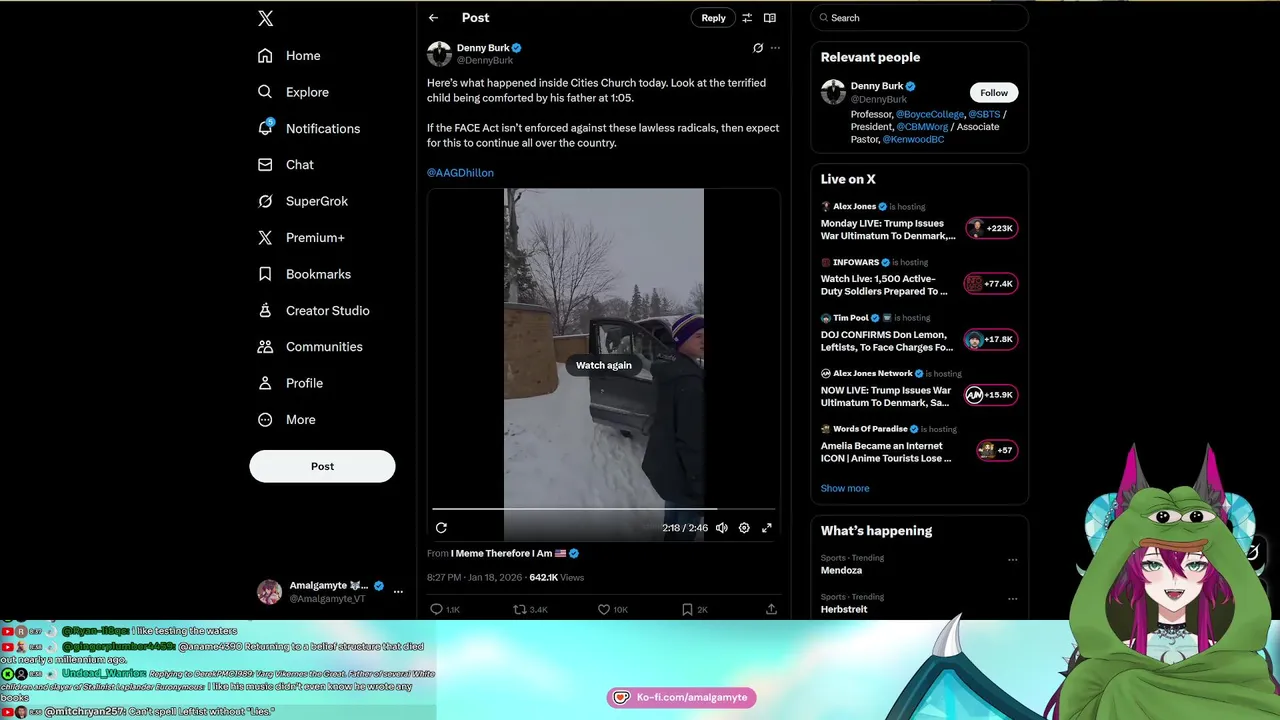Open account menu dots beside Amalgamyte
The width and height of the screenshot is (1280, 720).
click(398, 592)
